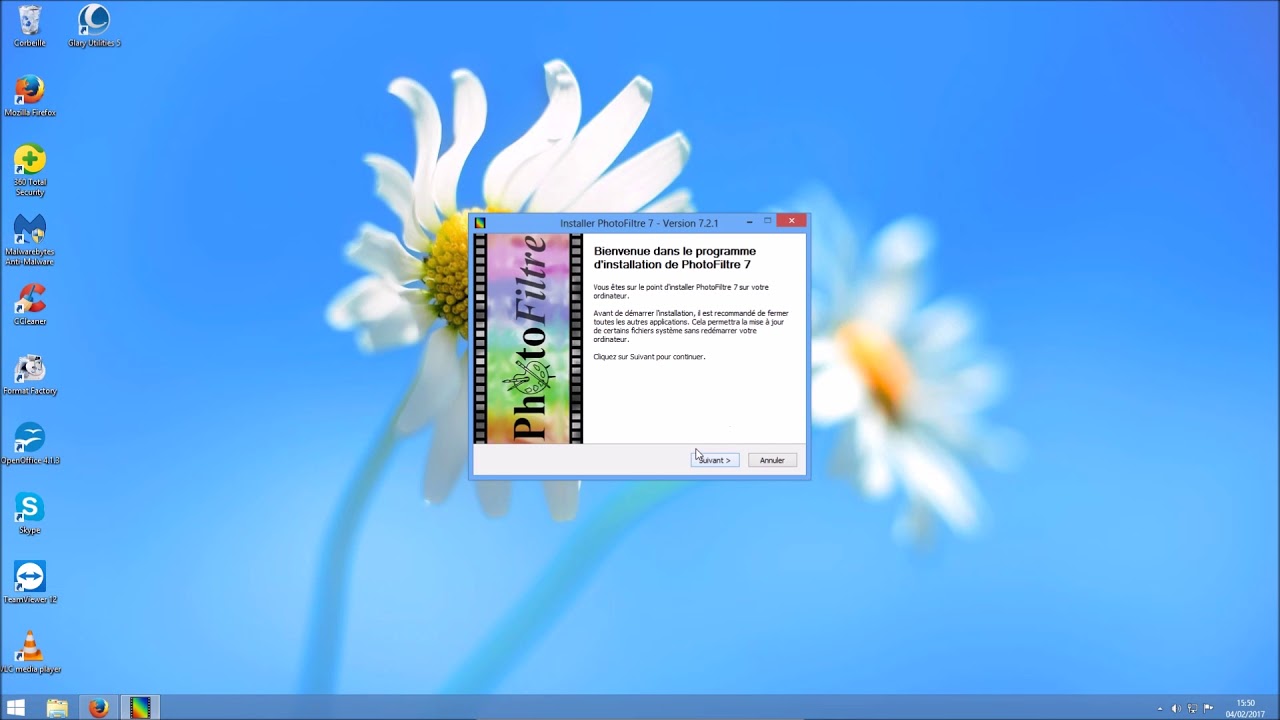1280x720 pixels.
Task: Open the Corbeille recycle bin icon
Action: coord(30,26)
